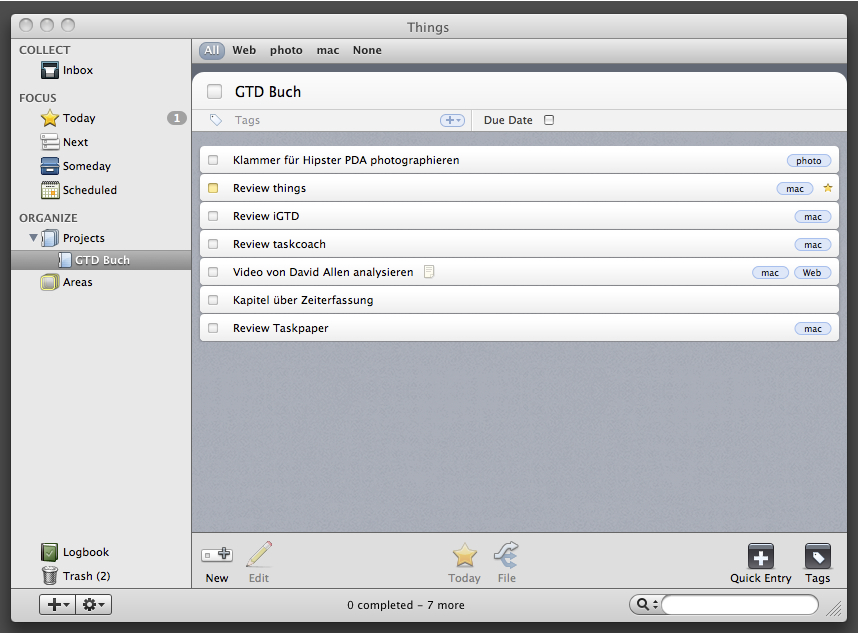Open the Trash
Screen dimensions: 858x633
(x=50, y=576)
